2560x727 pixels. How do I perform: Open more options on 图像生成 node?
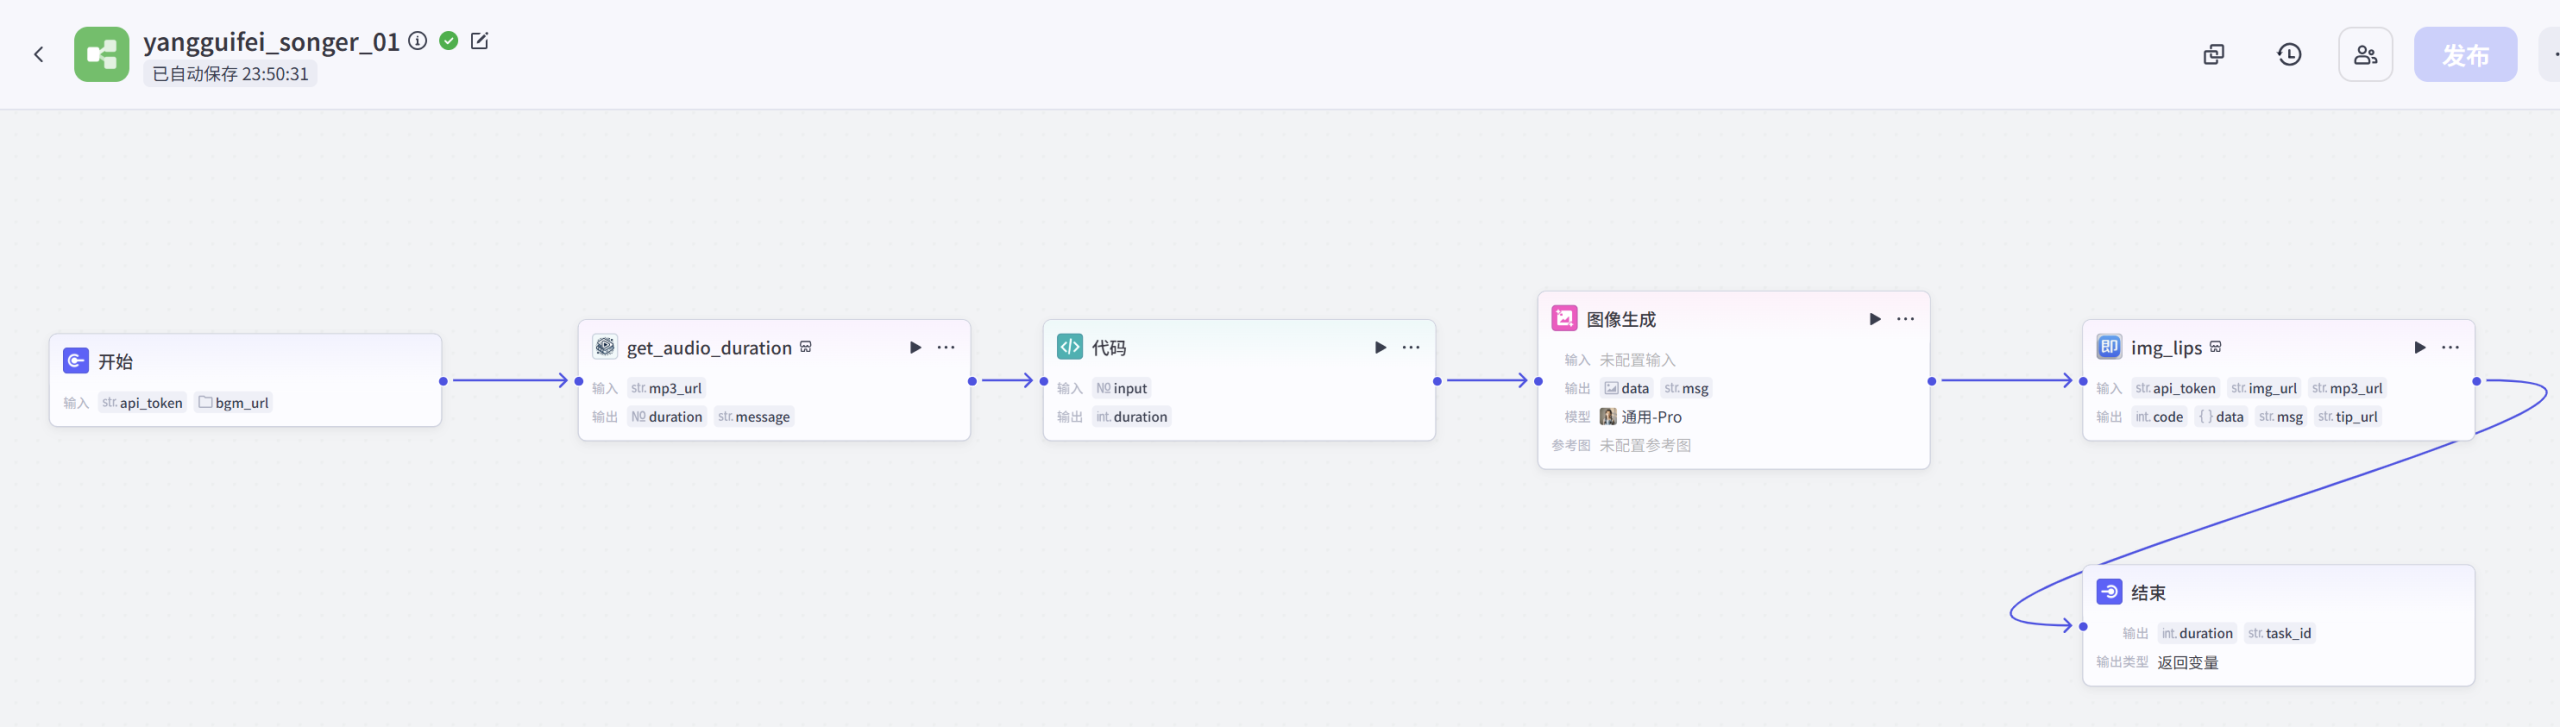tap(1906, 319)
